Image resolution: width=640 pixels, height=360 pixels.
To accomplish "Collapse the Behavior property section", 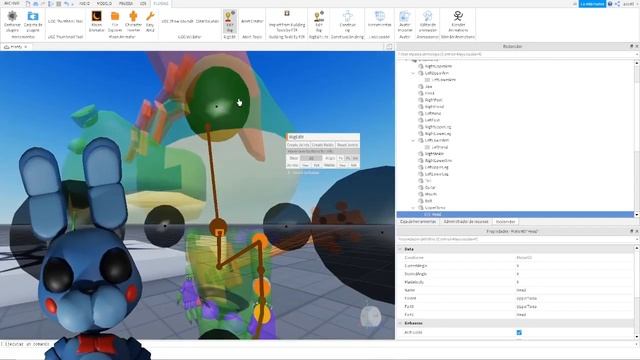I will click(x=400, y=323).
